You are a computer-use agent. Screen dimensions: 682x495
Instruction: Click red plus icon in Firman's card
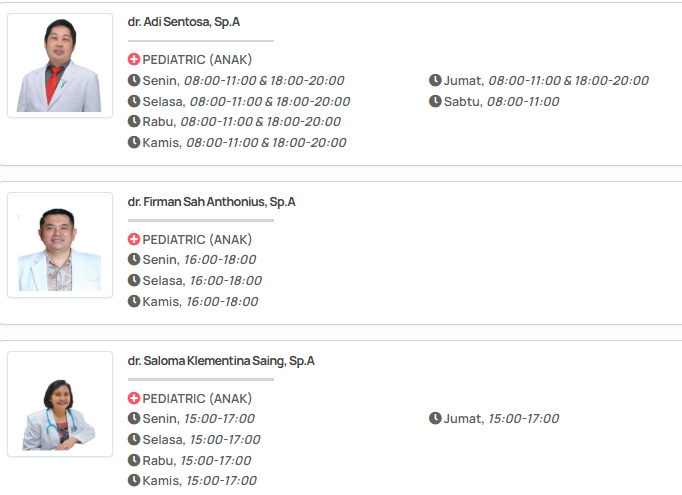pos(134,240)
